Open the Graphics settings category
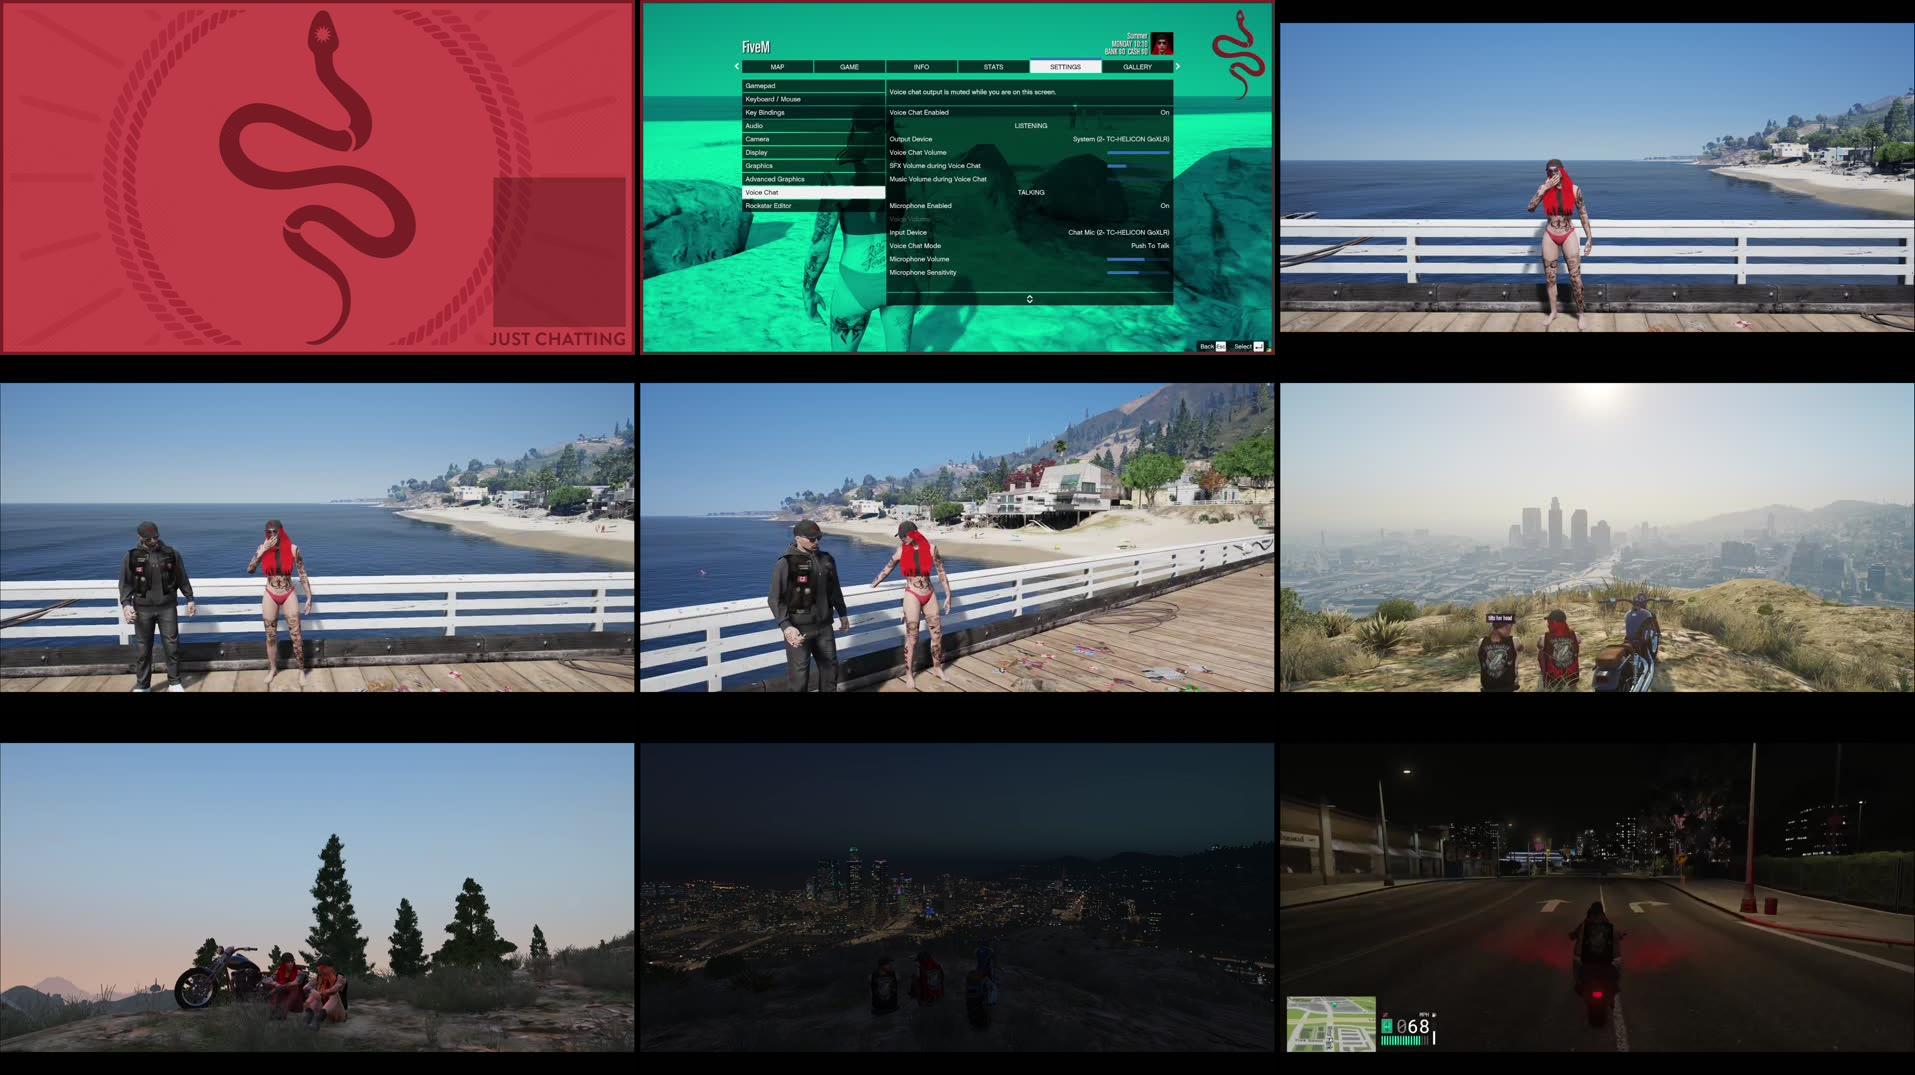Screen dimensions: 1915x1075 (813, 166)
